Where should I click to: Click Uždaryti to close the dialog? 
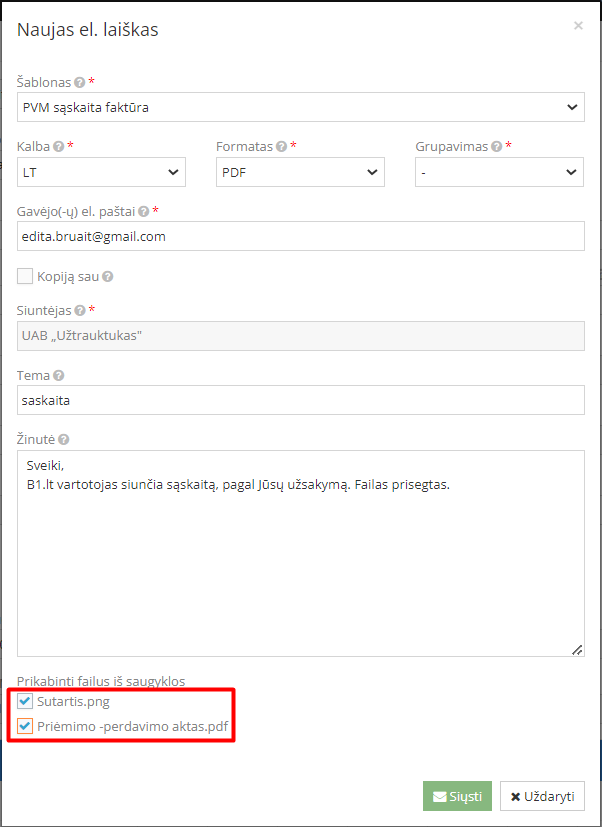(x=542, y=796)
